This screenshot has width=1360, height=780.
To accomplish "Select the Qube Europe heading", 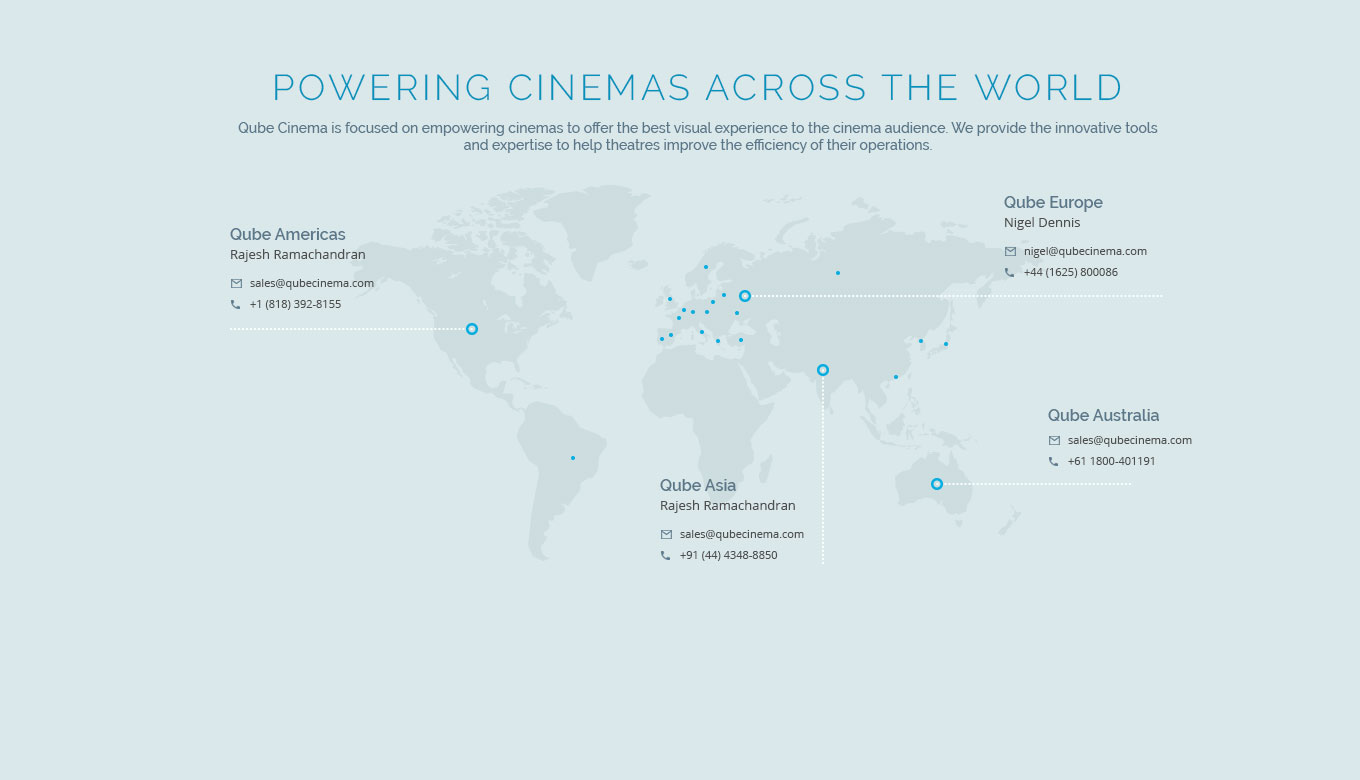I will (1053, 202).
